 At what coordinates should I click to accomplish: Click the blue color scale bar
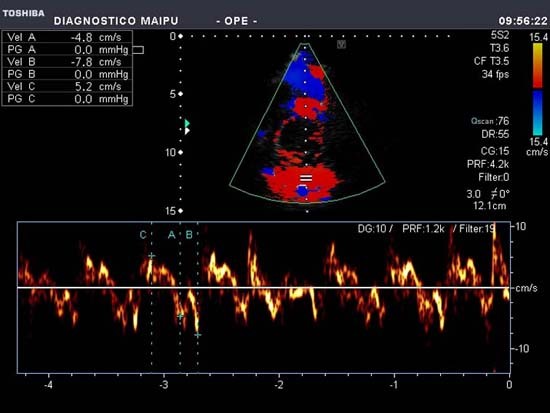tap(537, 113)
